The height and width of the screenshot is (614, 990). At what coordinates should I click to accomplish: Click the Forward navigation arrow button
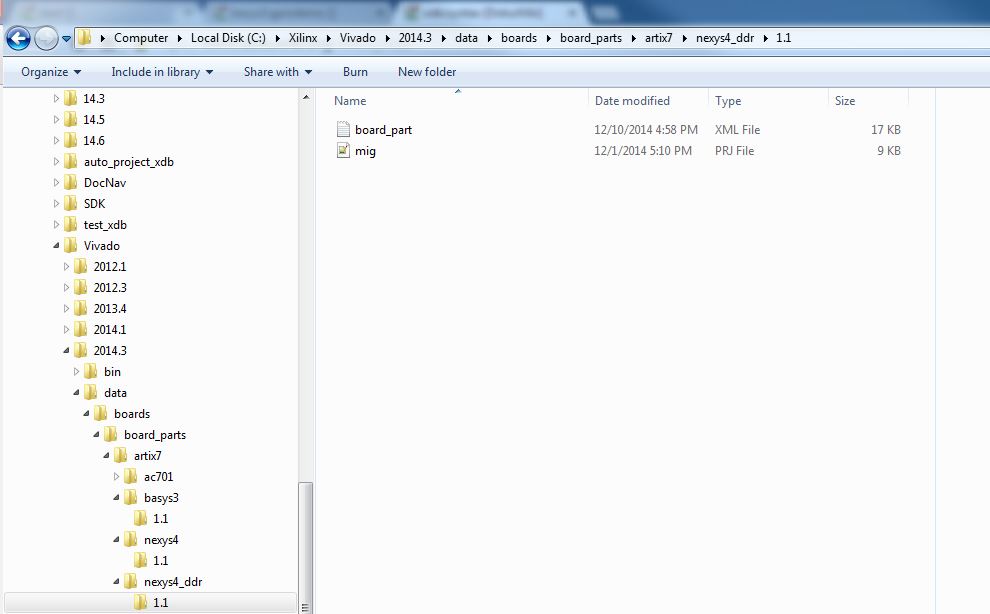click(x=46, y=39)
